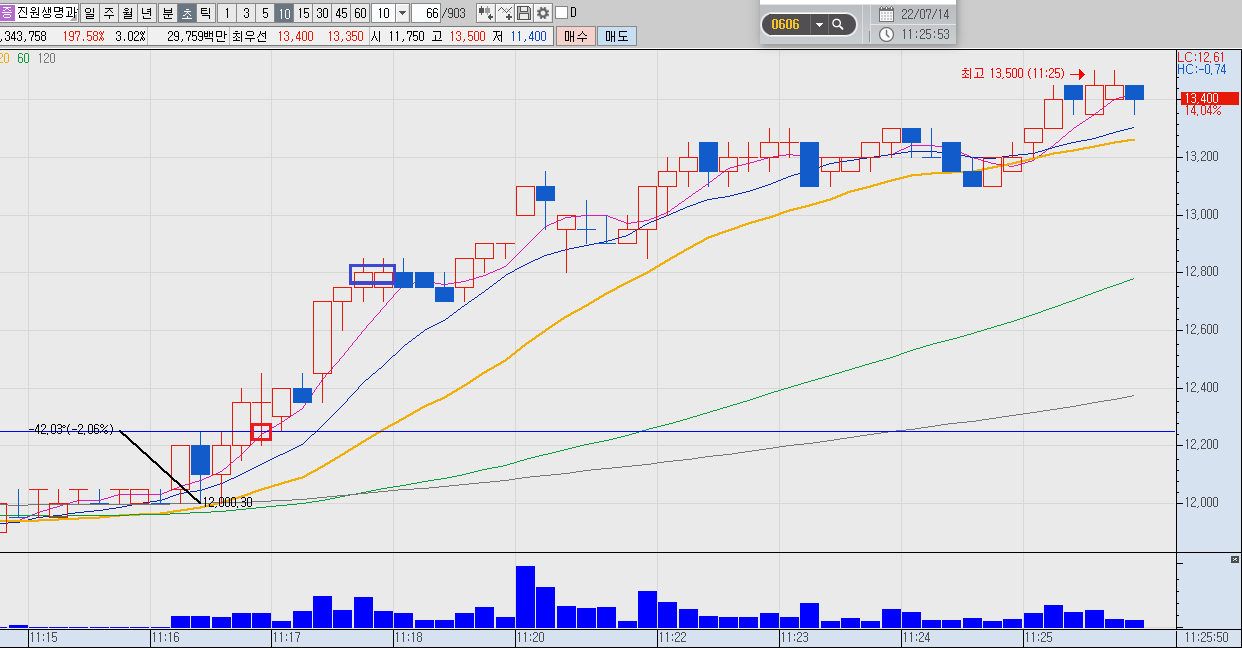Switch chart to 초 (seconds) mode
1242x648 pixels.
pyautogui.click(x=187, y=13)
